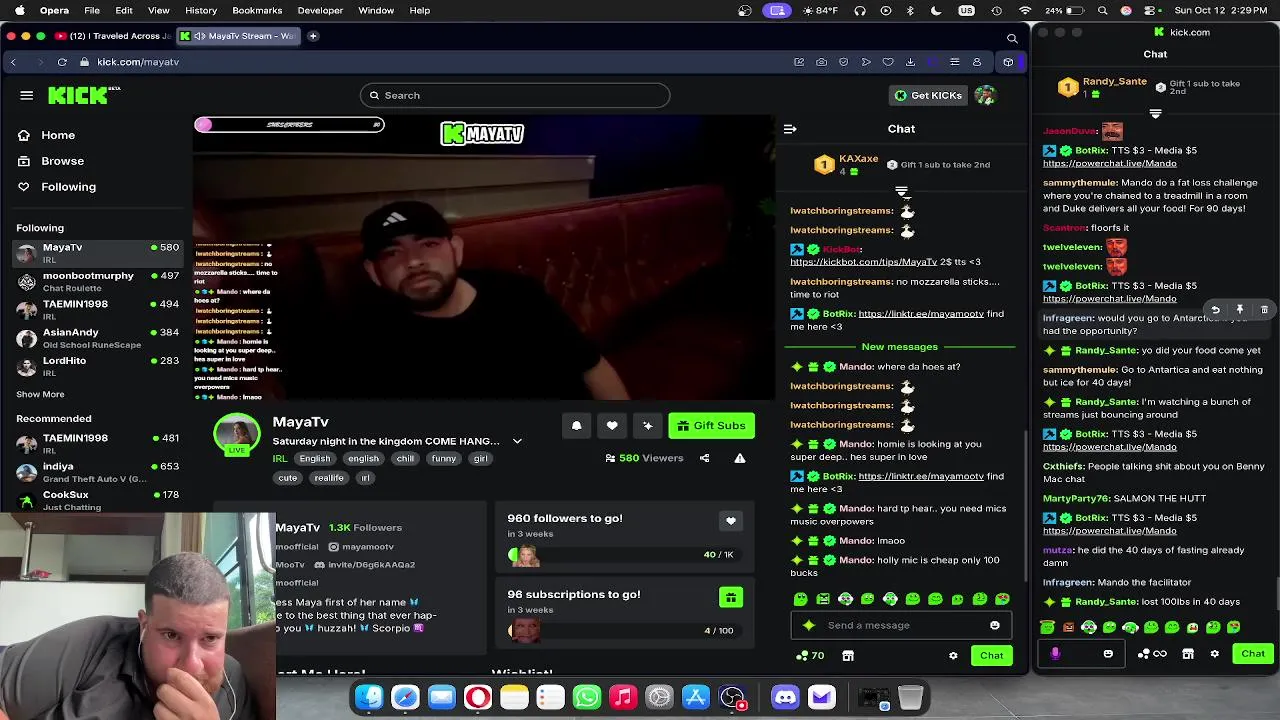Toggle notification bell for MayaTv
The width and height of the screenshot is (1280, 720).
(576, 426)
